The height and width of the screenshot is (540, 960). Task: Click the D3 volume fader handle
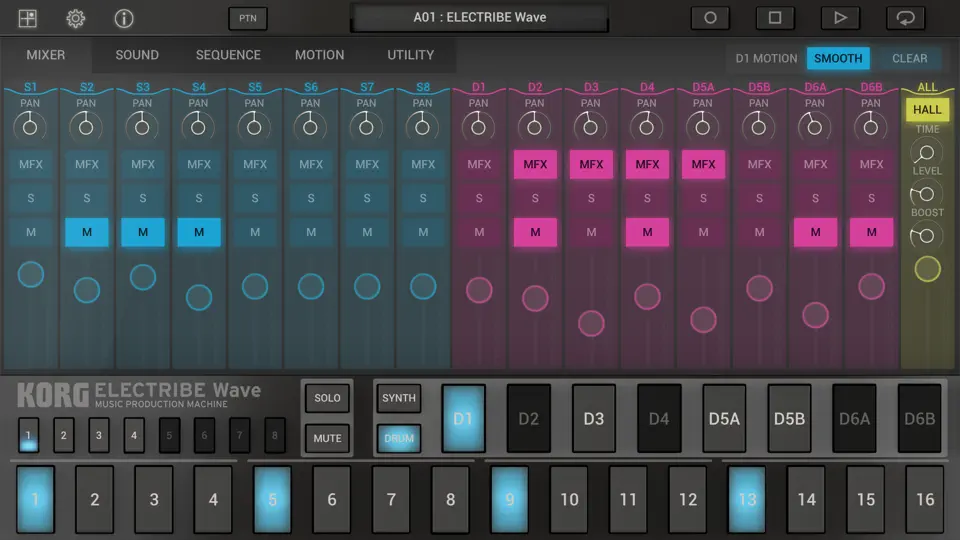(591, 323)
